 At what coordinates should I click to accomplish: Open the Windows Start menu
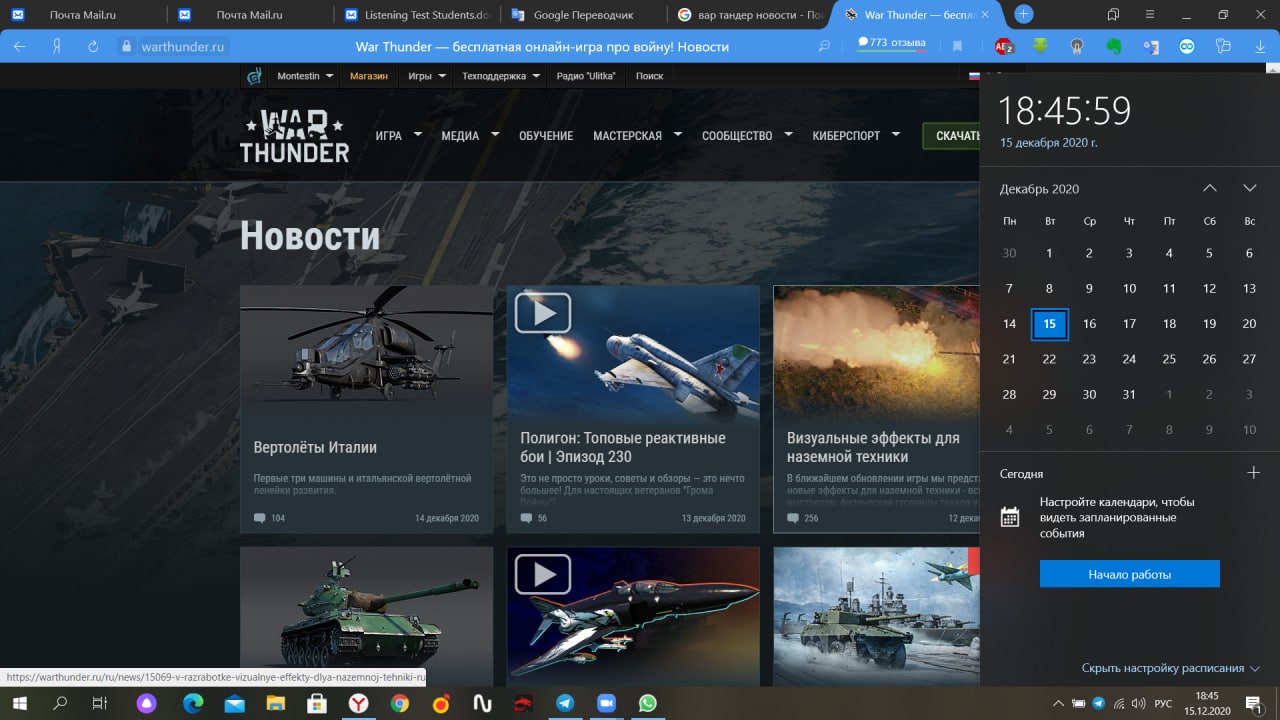[19, 704]
